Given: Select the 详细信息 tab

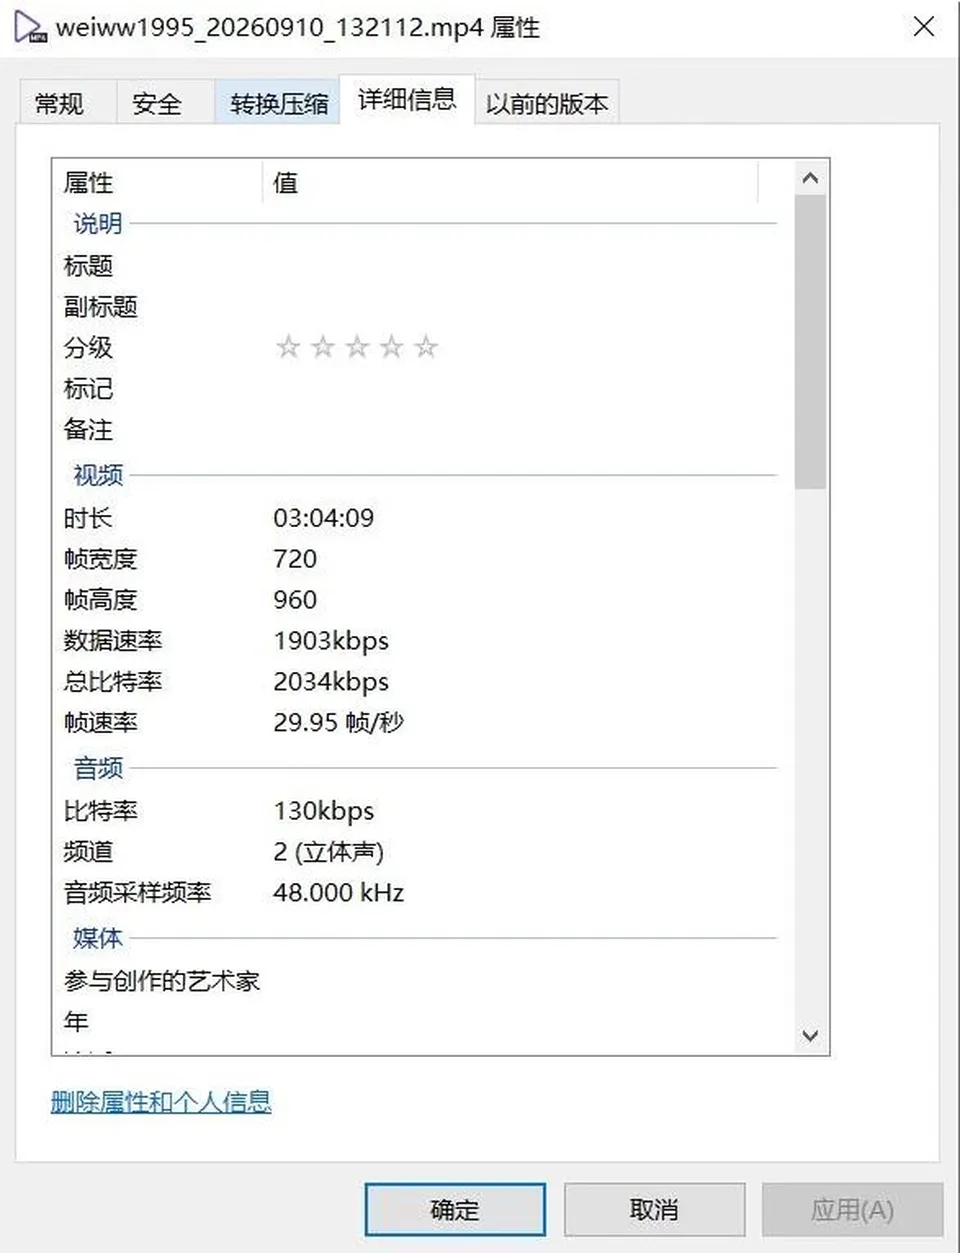Looking at the screenshot, I should click(407, 99).
